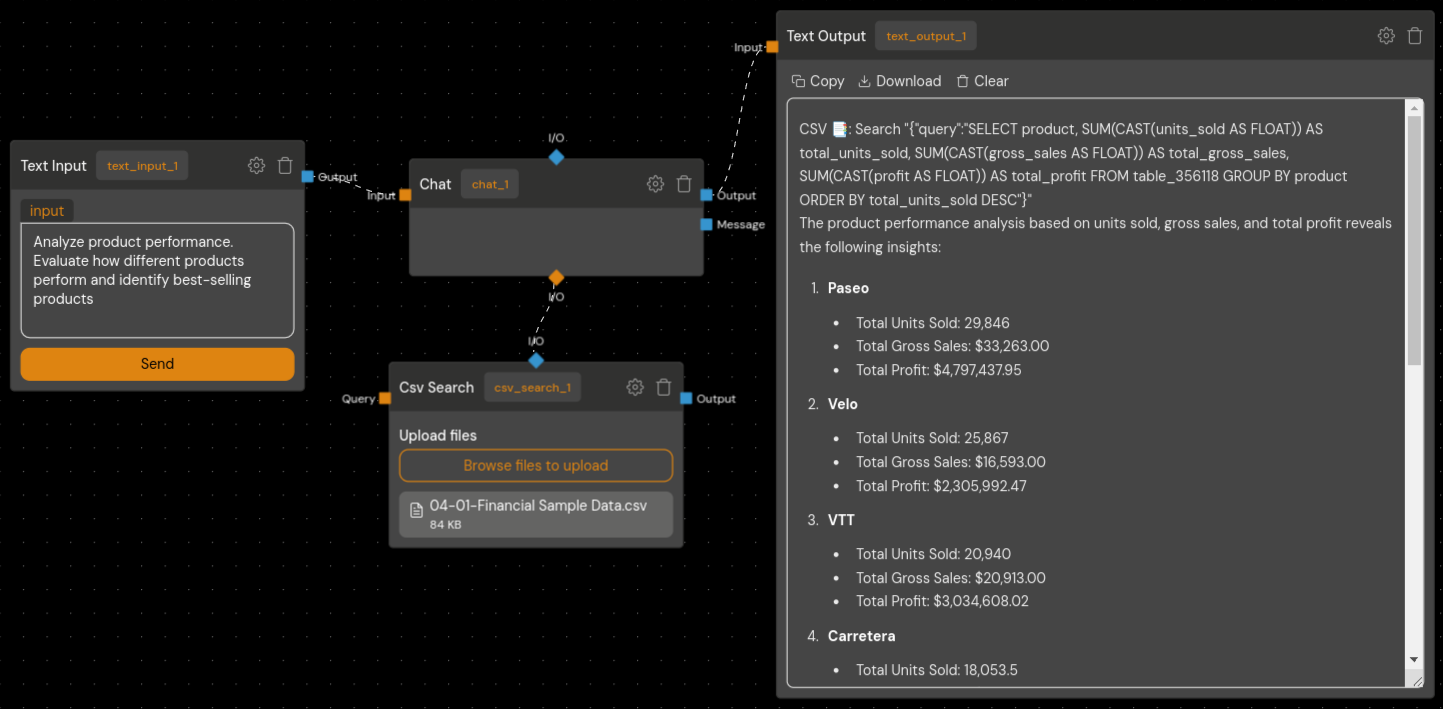The width and height of the screenshot is (1443, 709).
Task: Click the Chat node bottom orange I/O diamond
Action: 556,277
